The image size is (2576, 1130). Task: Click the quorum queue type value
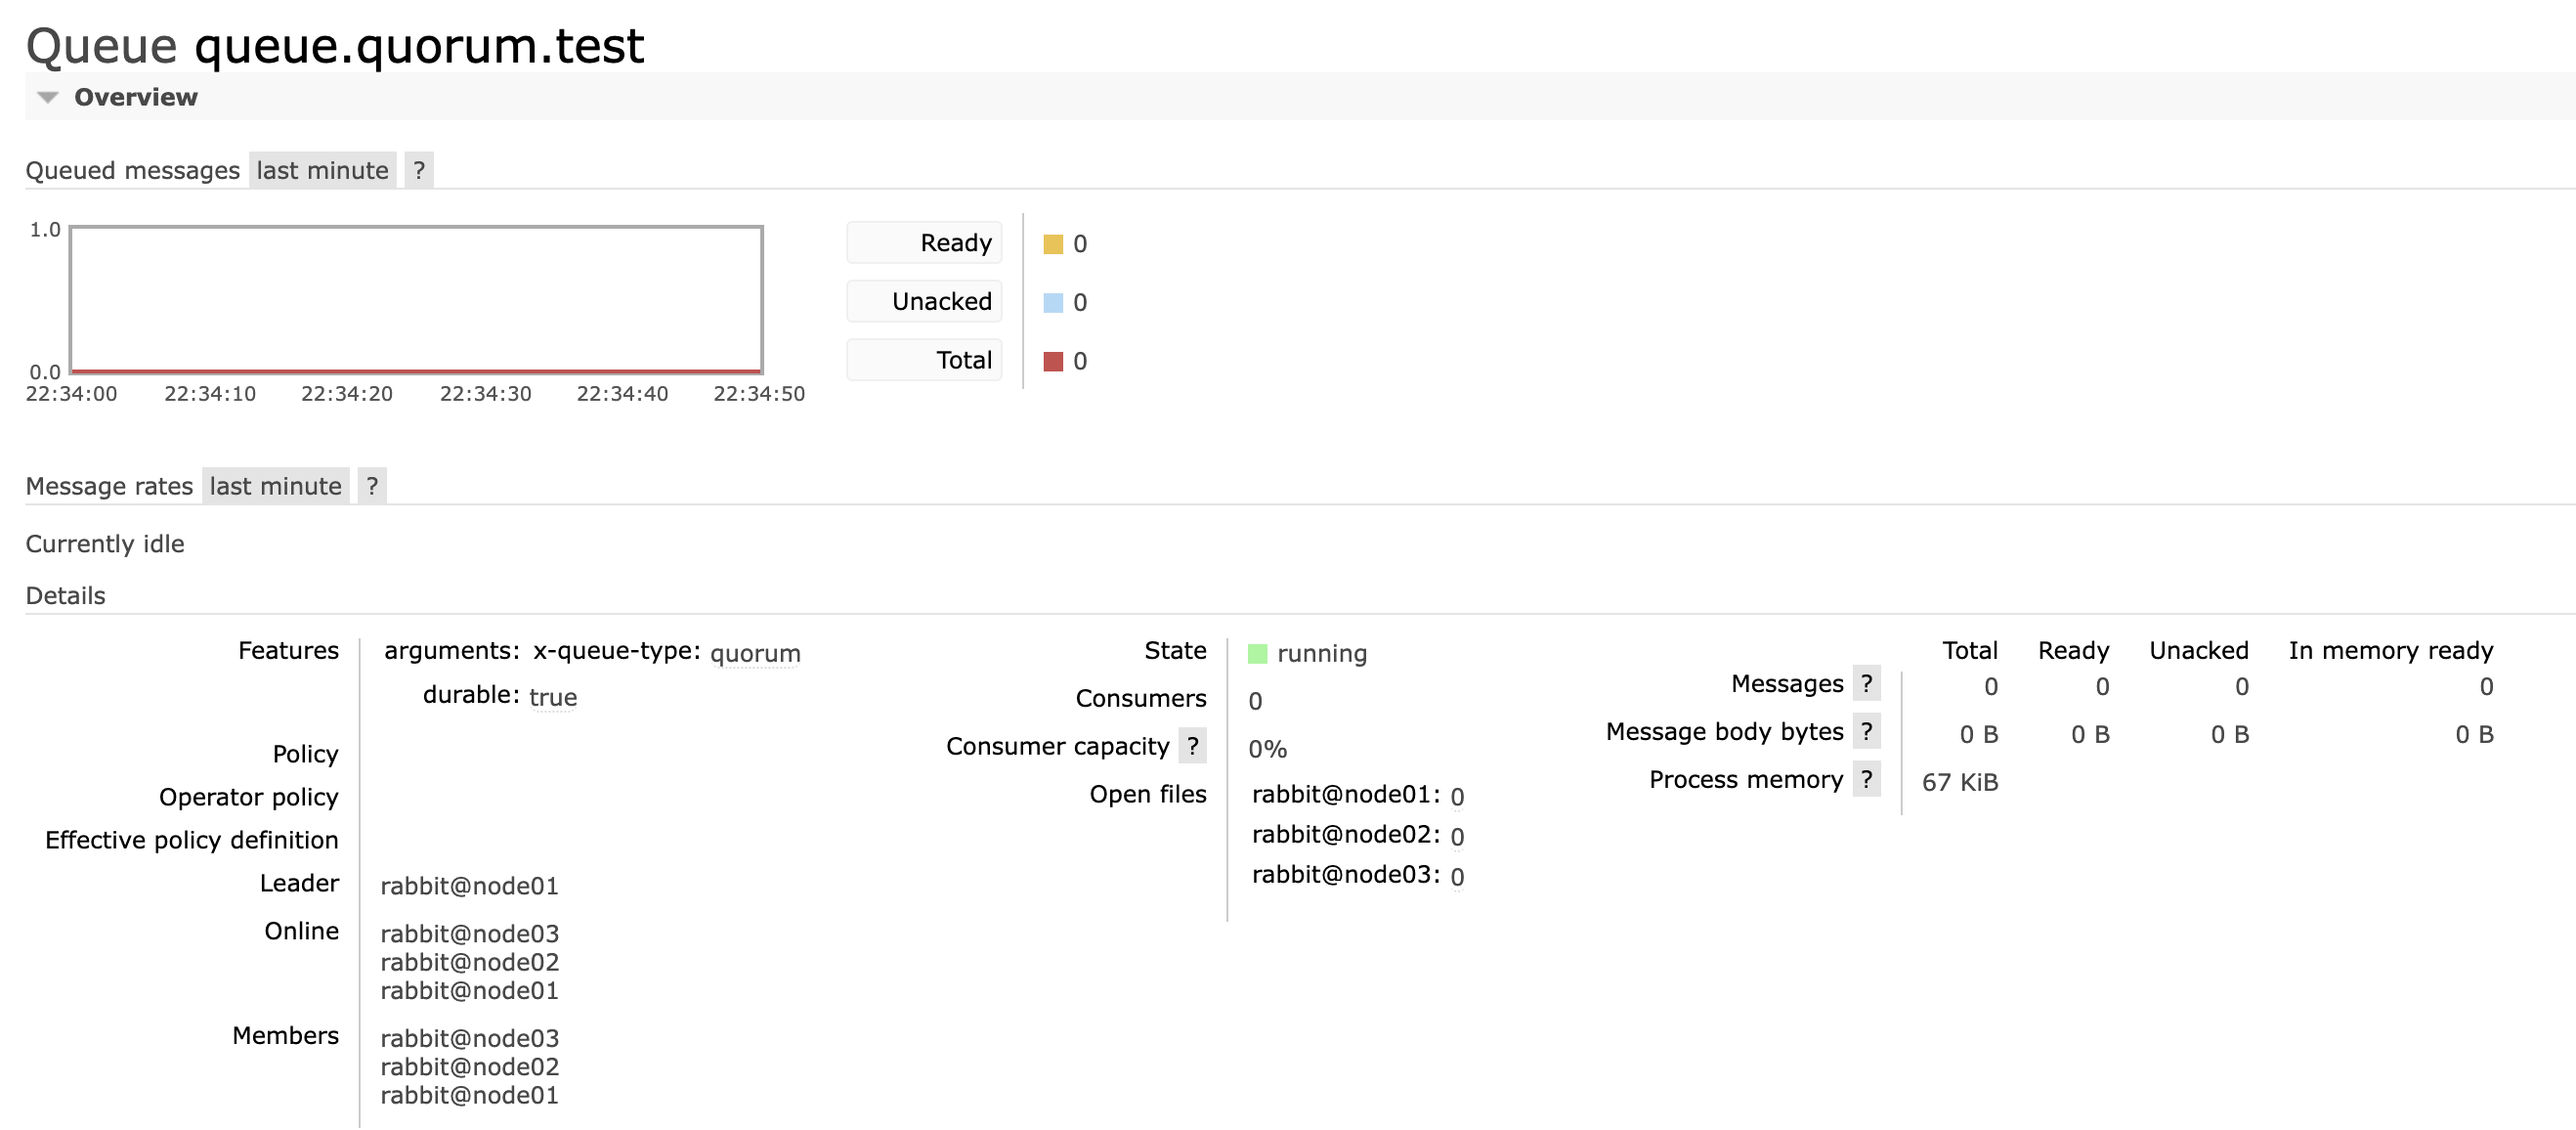click(x=755, y=654)
